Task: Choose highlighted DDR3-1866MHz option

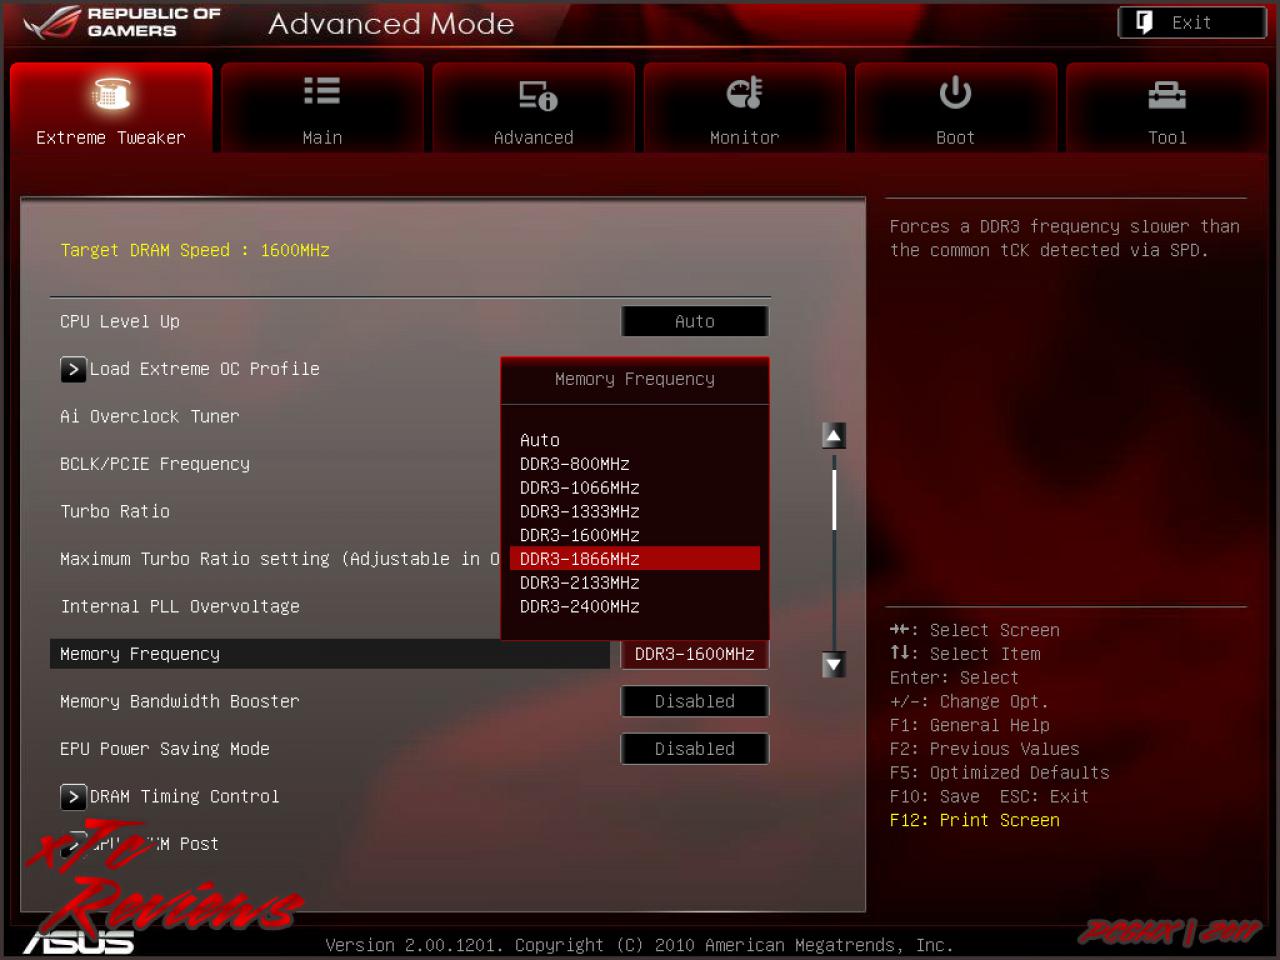Action: [x=635, y=559]
